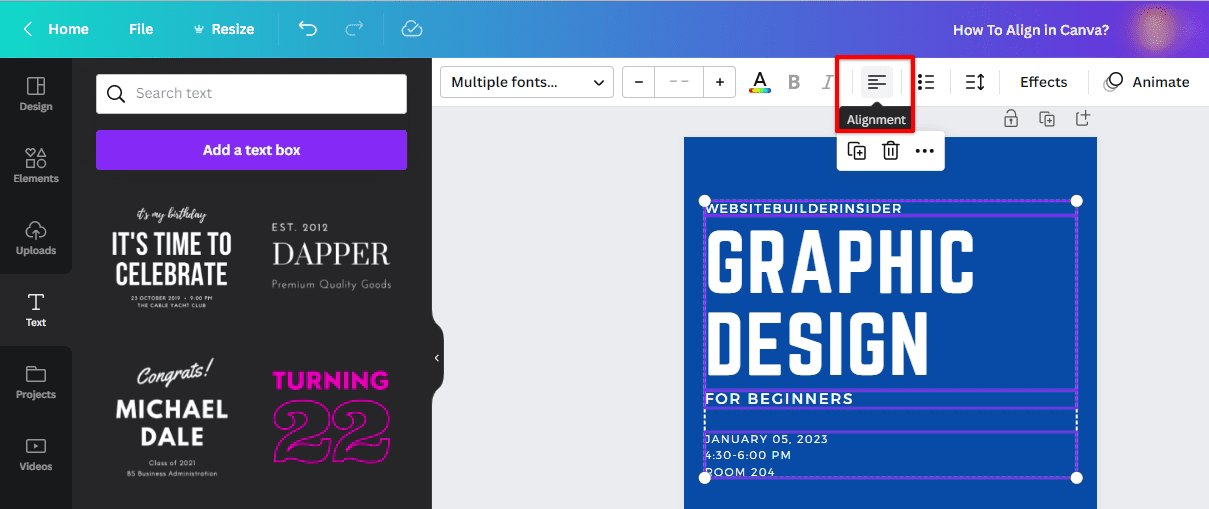Toggle bold formatting
1209x509 pixels.
794,82
